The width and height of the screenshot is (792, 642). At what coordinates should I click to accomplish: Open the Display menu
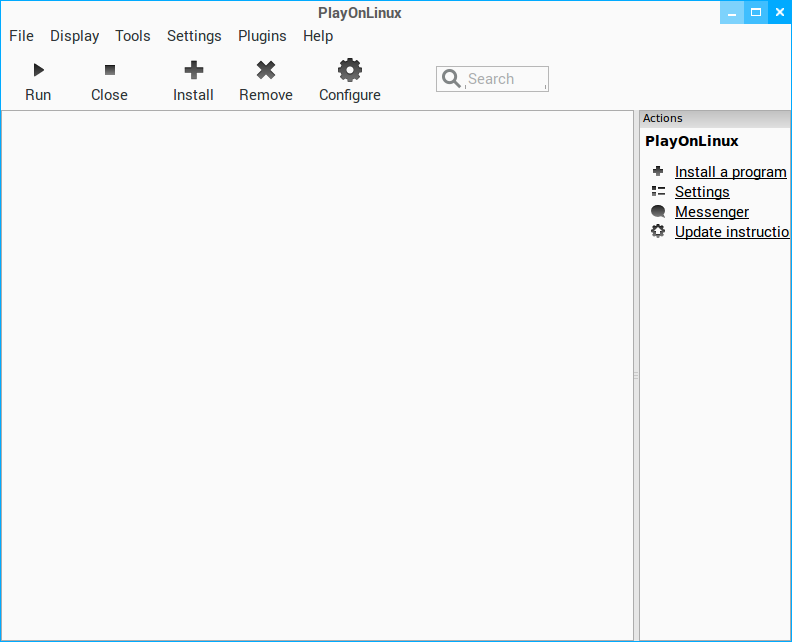coord(74,36)
